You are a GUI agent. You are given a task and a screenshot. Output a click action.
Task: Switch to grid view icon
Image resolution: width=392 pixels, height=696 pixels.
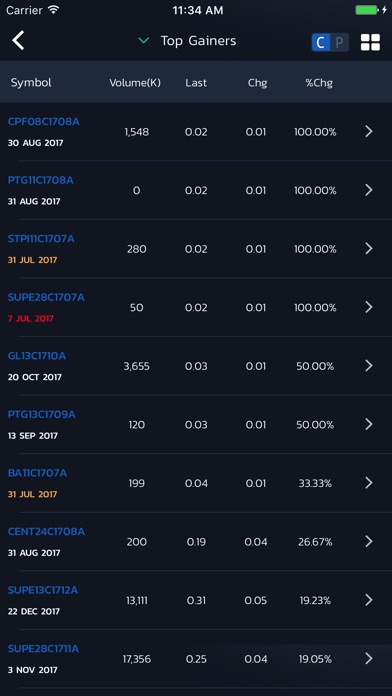point(370,42)
